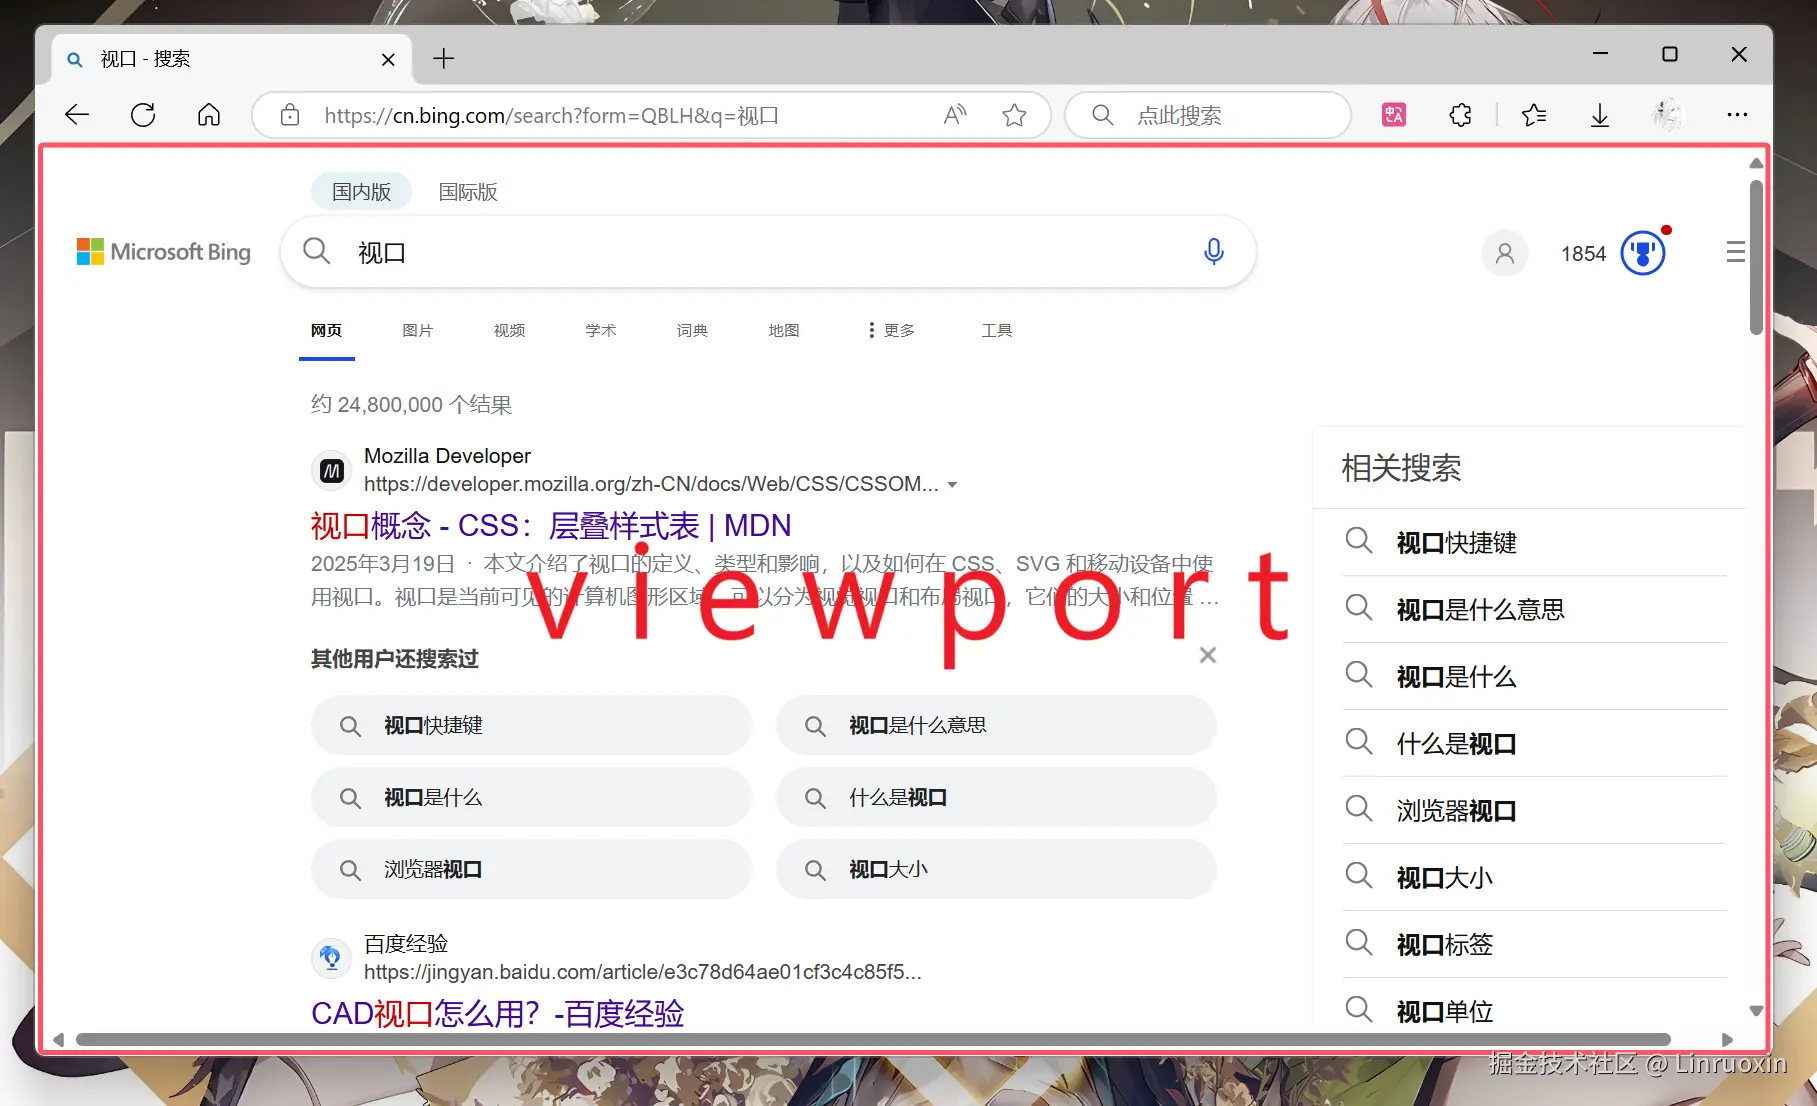Open Microsoft Rewards trophy badge
Screen dimensions: 1817x1106
tap(1643, 252)
